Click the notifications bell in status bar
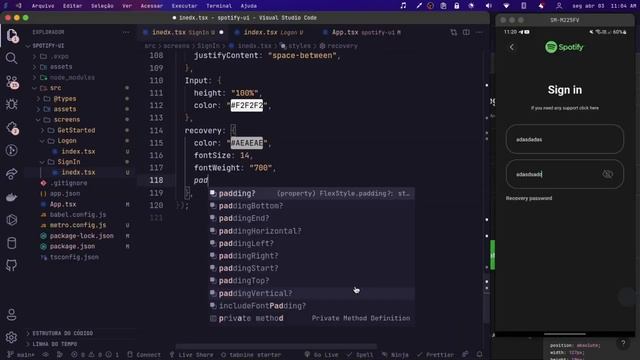640x360 pixels. coord(480,354)
